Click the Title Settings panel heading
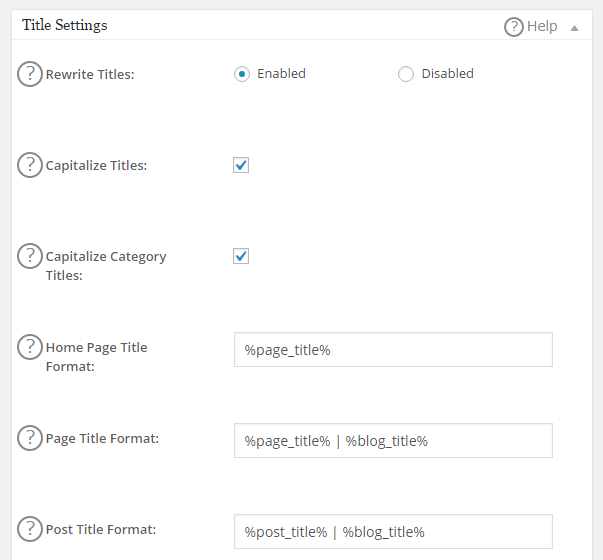The image size is (603, 560). (x=65, y=25)
